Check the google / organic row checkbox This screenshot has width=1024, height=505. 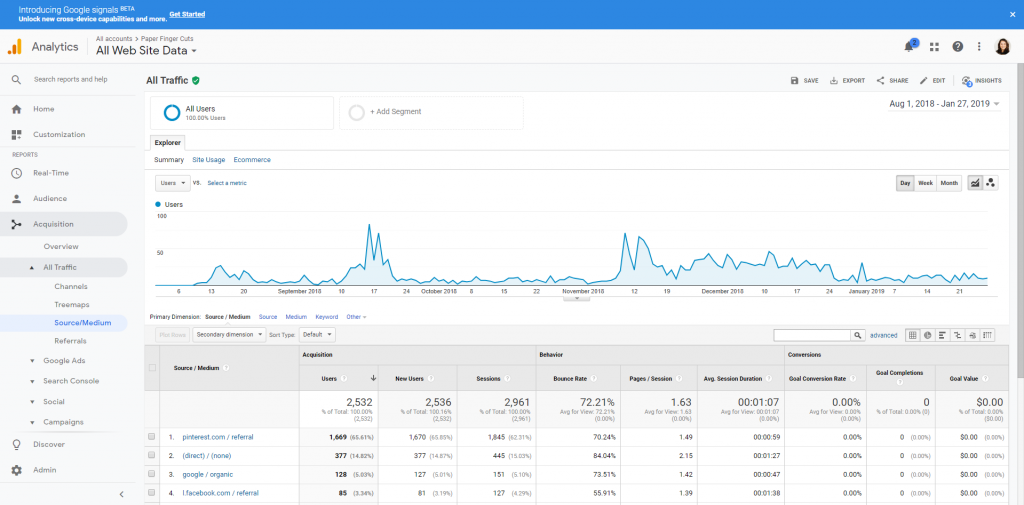(x=152, y=474)
